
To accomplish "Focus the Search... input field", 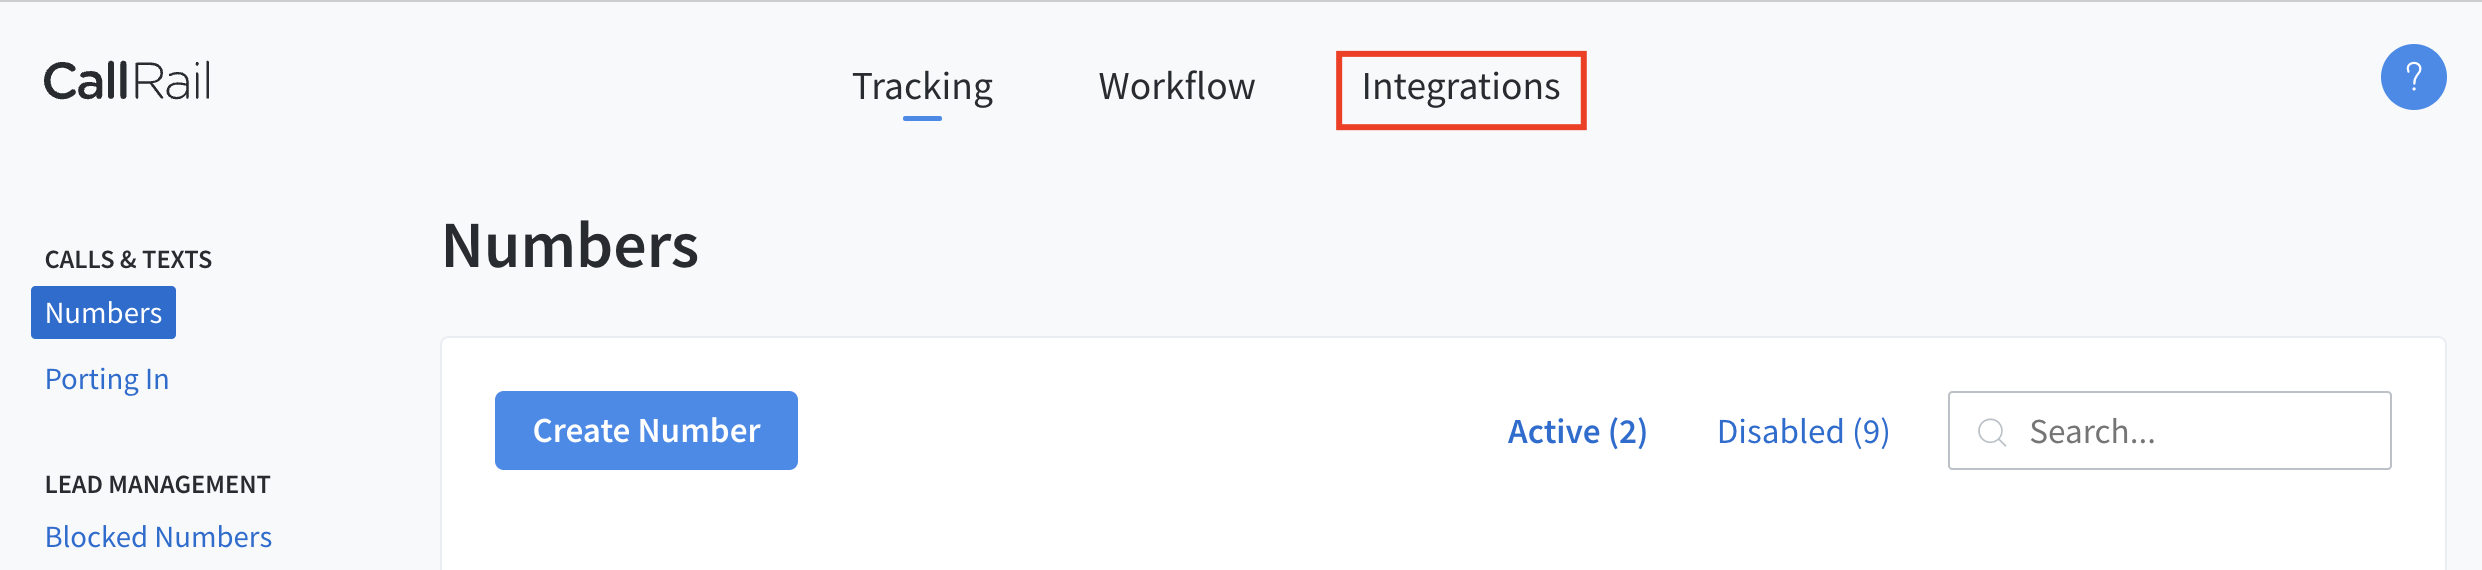I will (2169, 431).
